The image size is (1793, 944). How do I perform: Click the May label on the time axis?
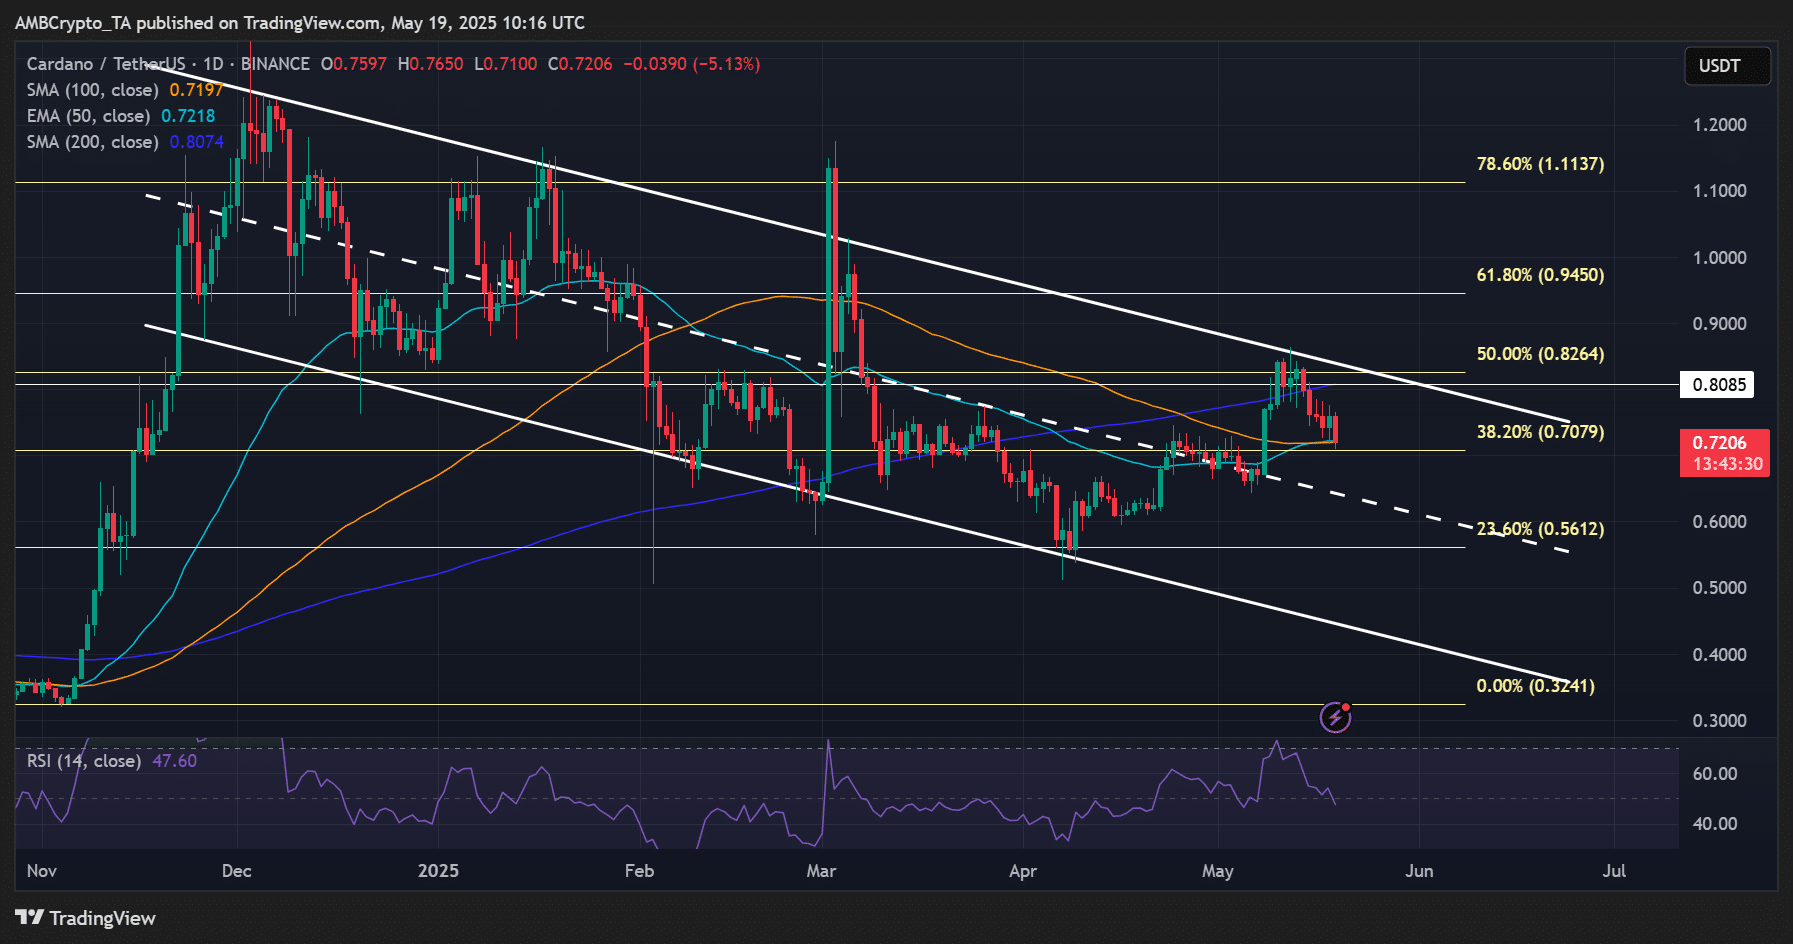tap(1218, 871)
